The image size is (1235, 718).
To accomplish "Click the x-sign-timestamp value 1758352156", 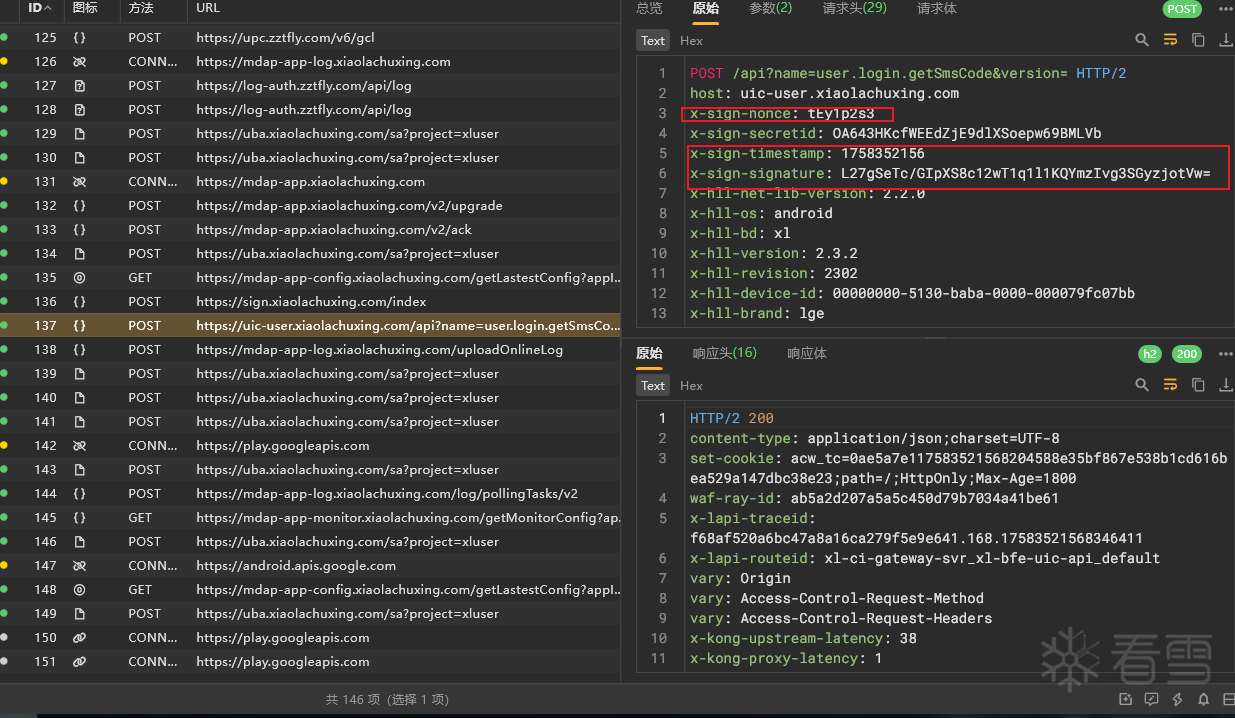I will tap(882, 153).
